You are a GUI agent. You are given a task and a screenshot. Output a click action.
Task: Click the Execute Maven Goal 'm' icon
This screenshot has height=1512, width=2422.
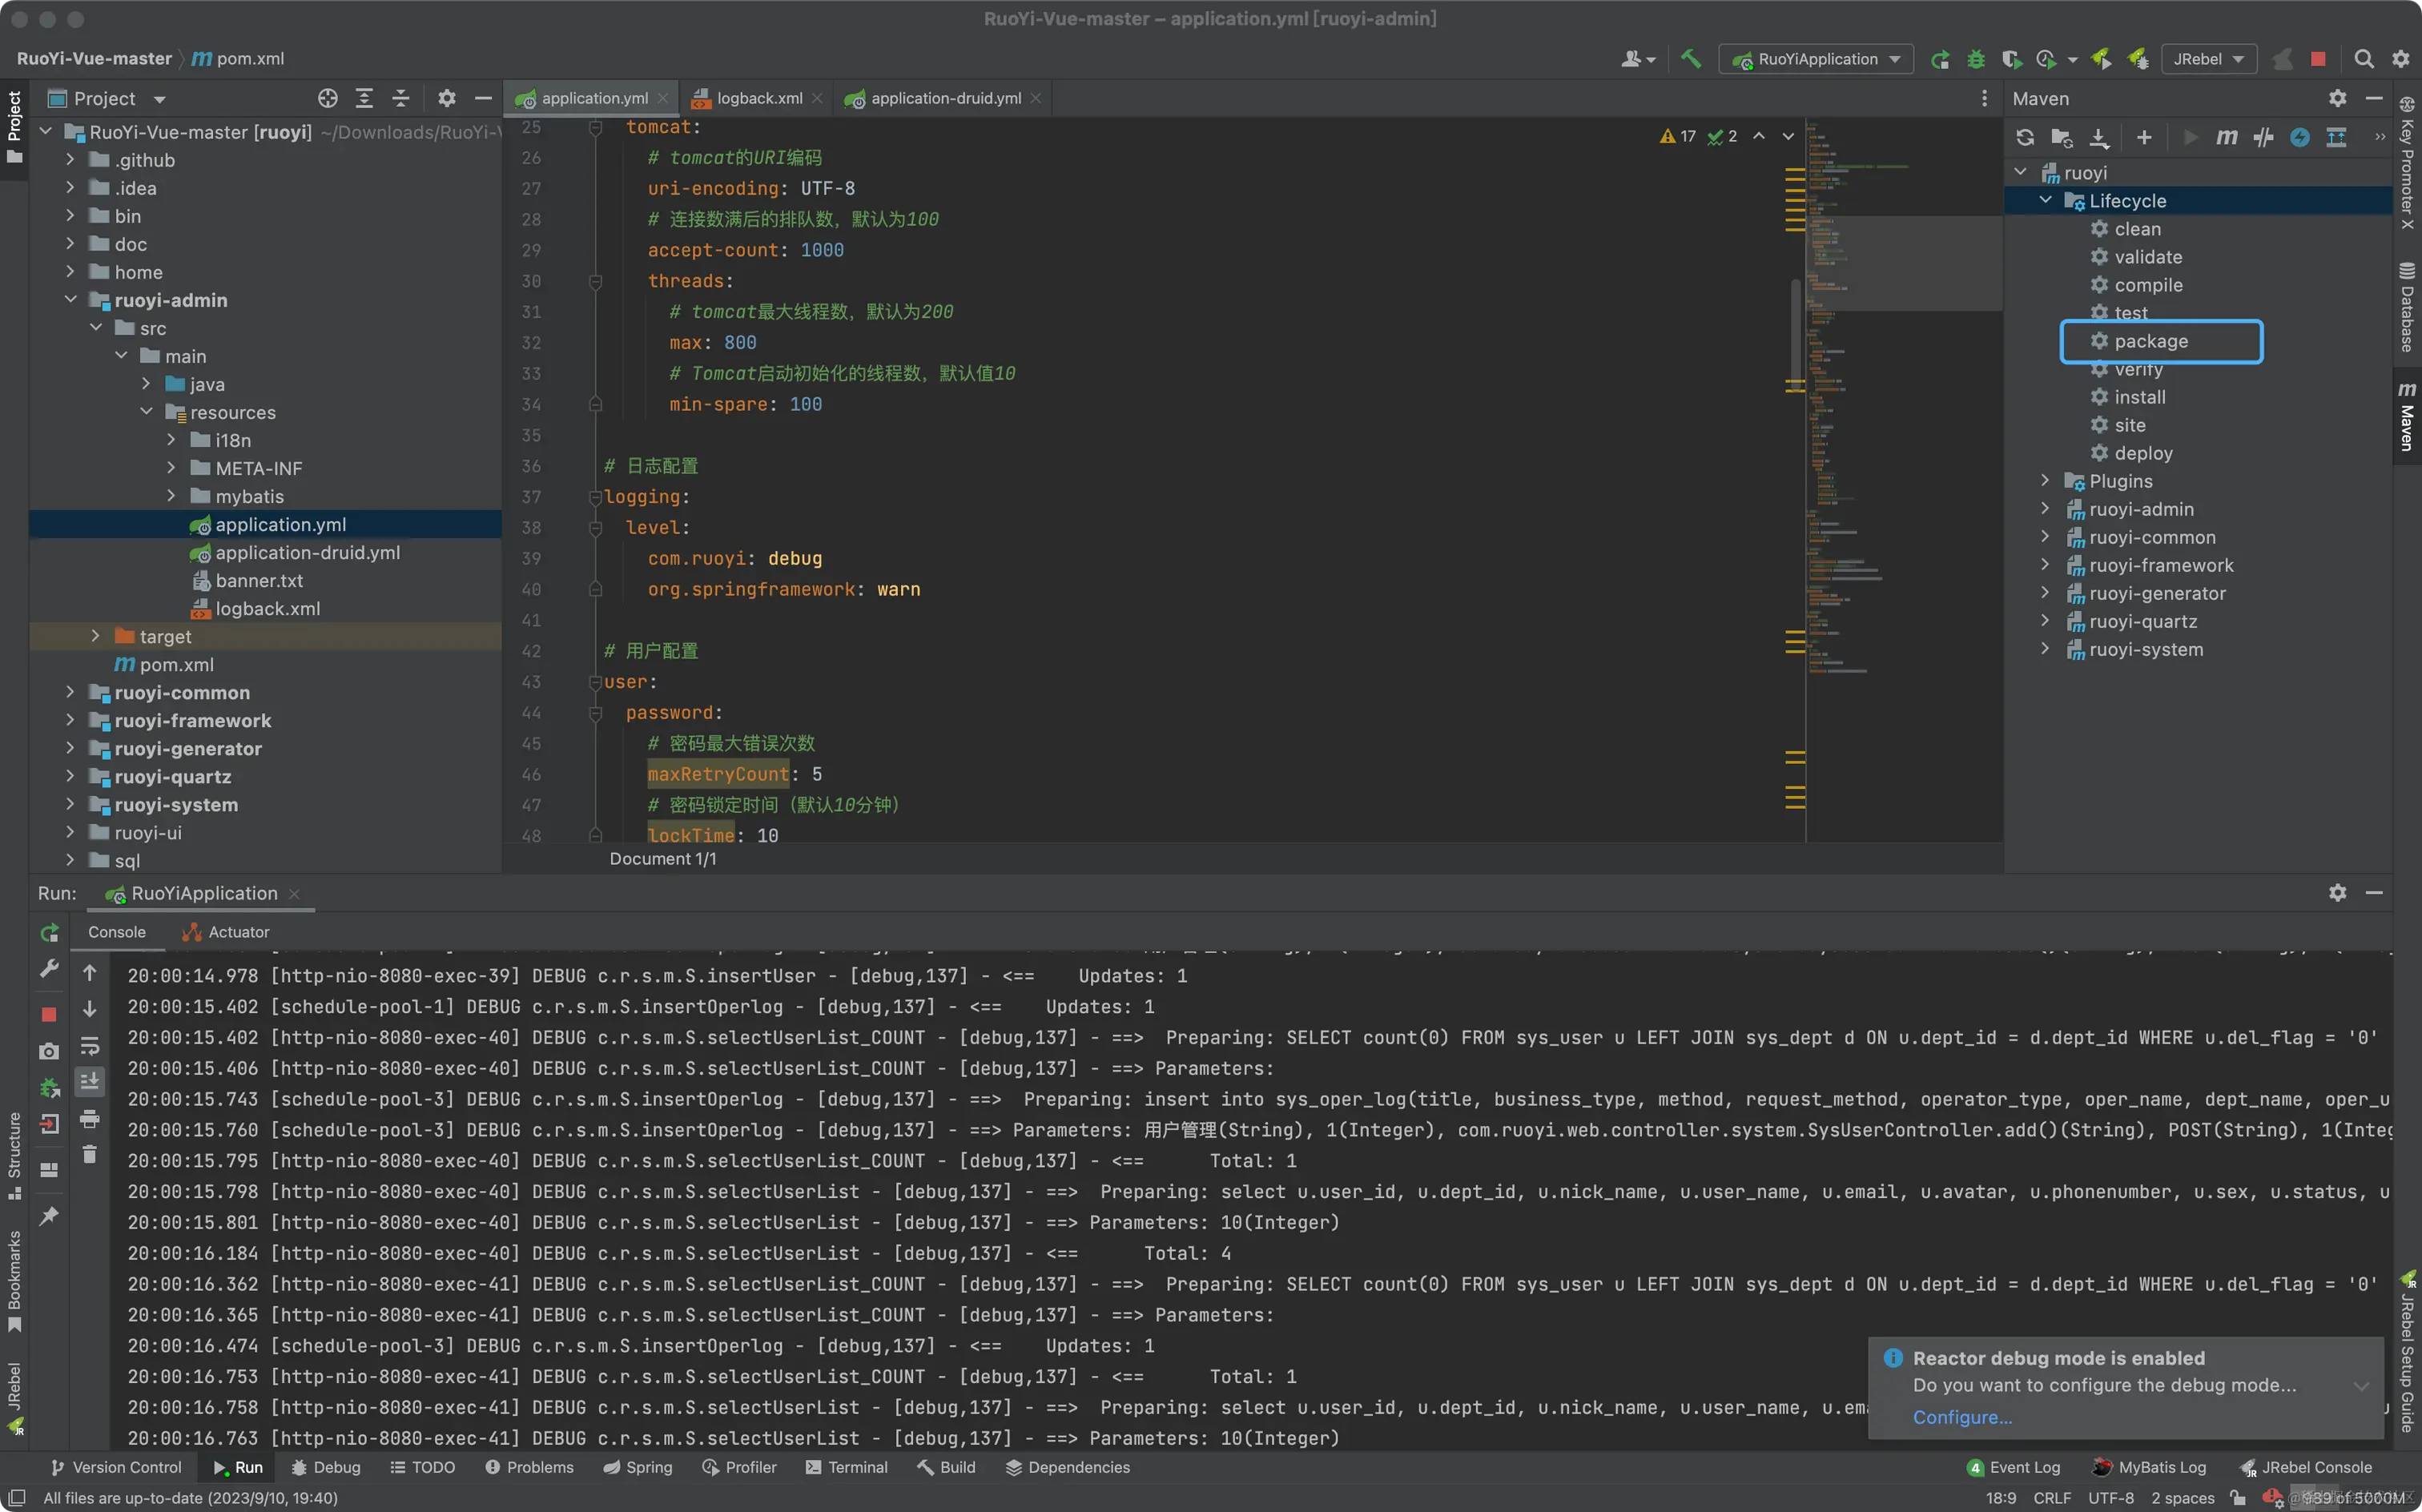point(2226,137)
